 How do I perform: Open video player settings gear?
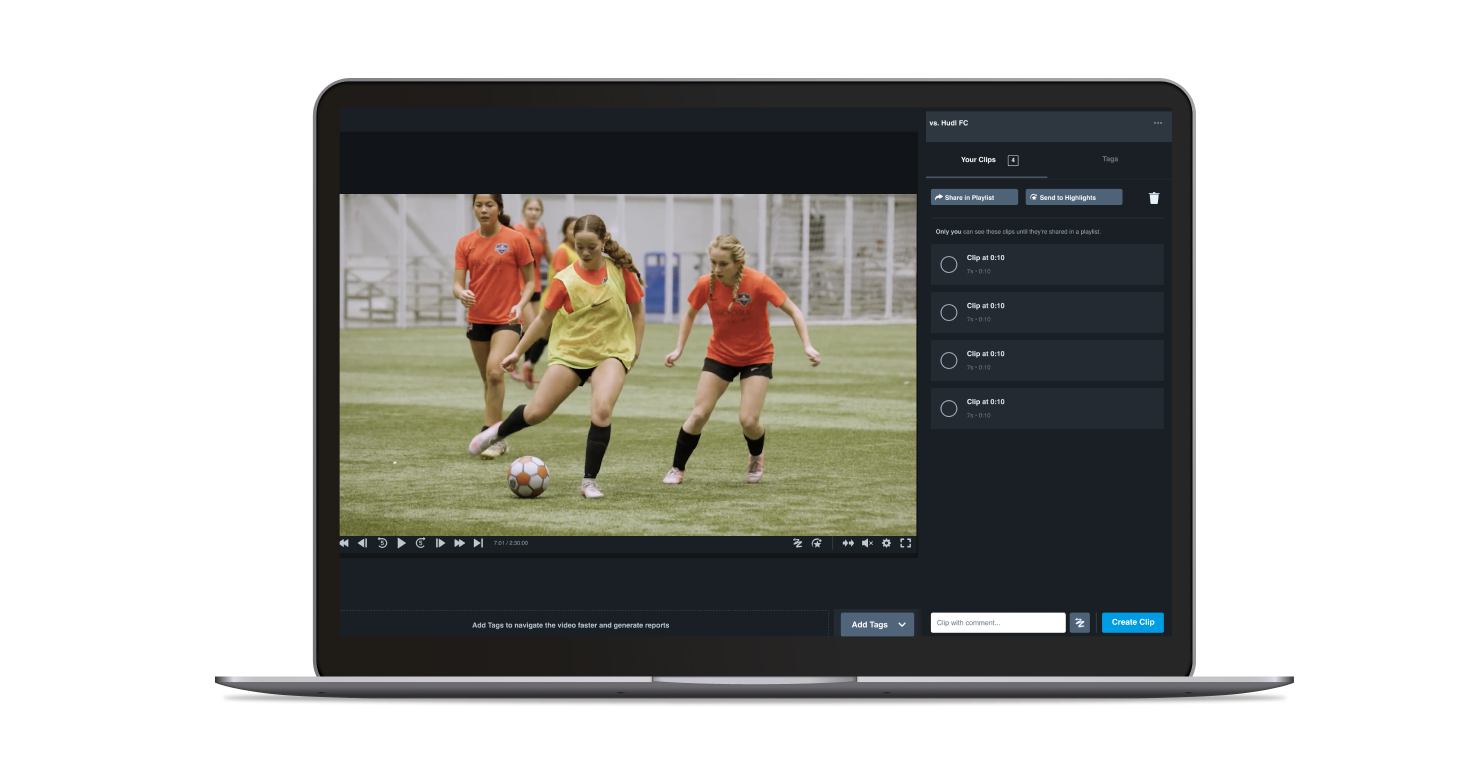[x=886, y=543]
